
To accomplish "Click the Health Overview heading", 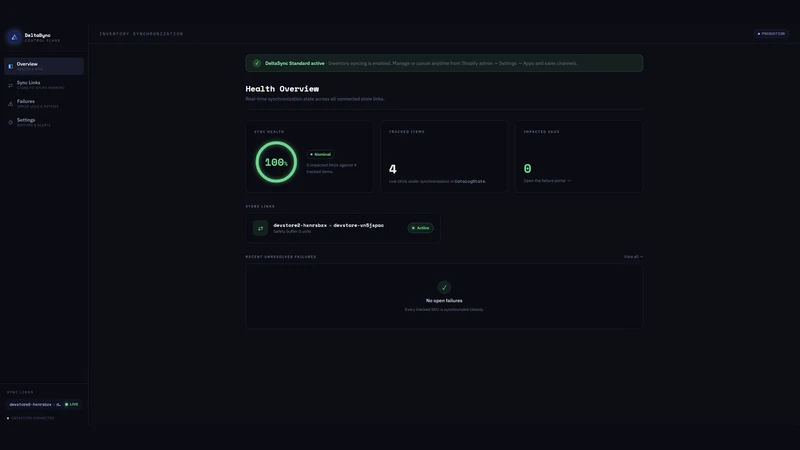I will click(x=282, y=89).
